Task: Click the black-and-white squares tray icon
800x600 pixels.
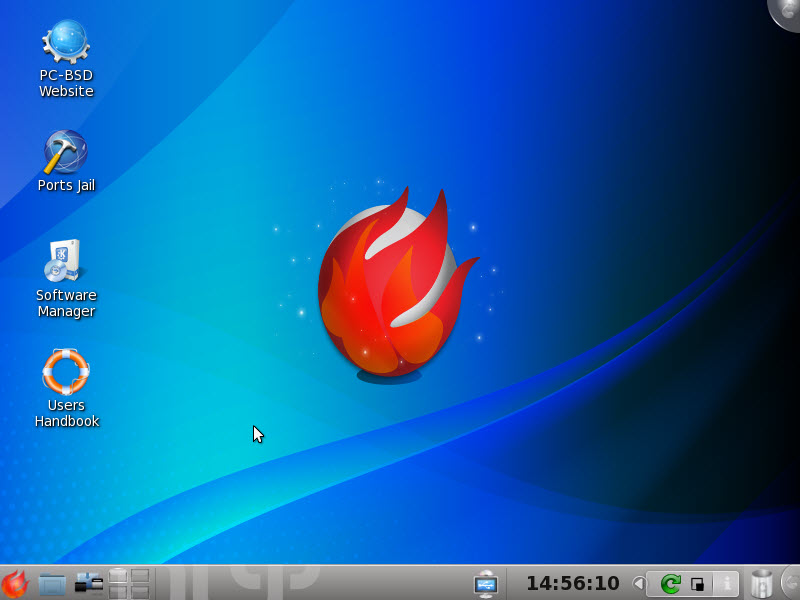Action: [697, 584]
